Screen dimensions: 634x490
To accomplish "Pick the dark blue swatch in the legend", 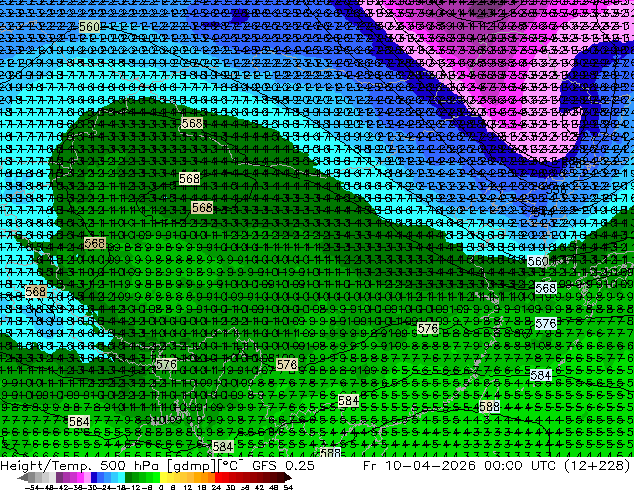I will (x=94, y=477).
